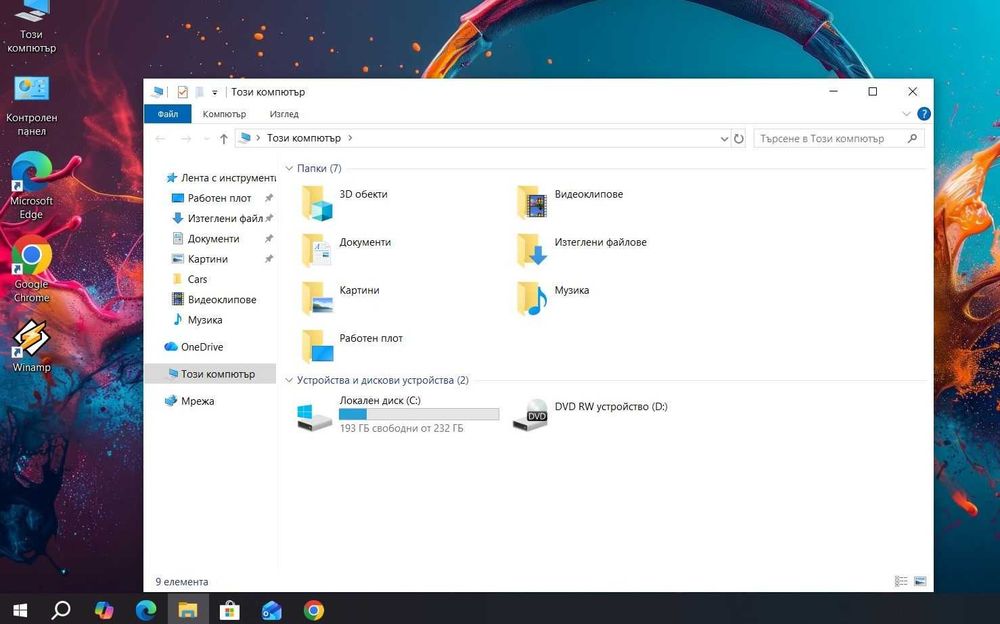
Task: Open the Компютър ribbon tab
Action: click(x=224, y=114)
